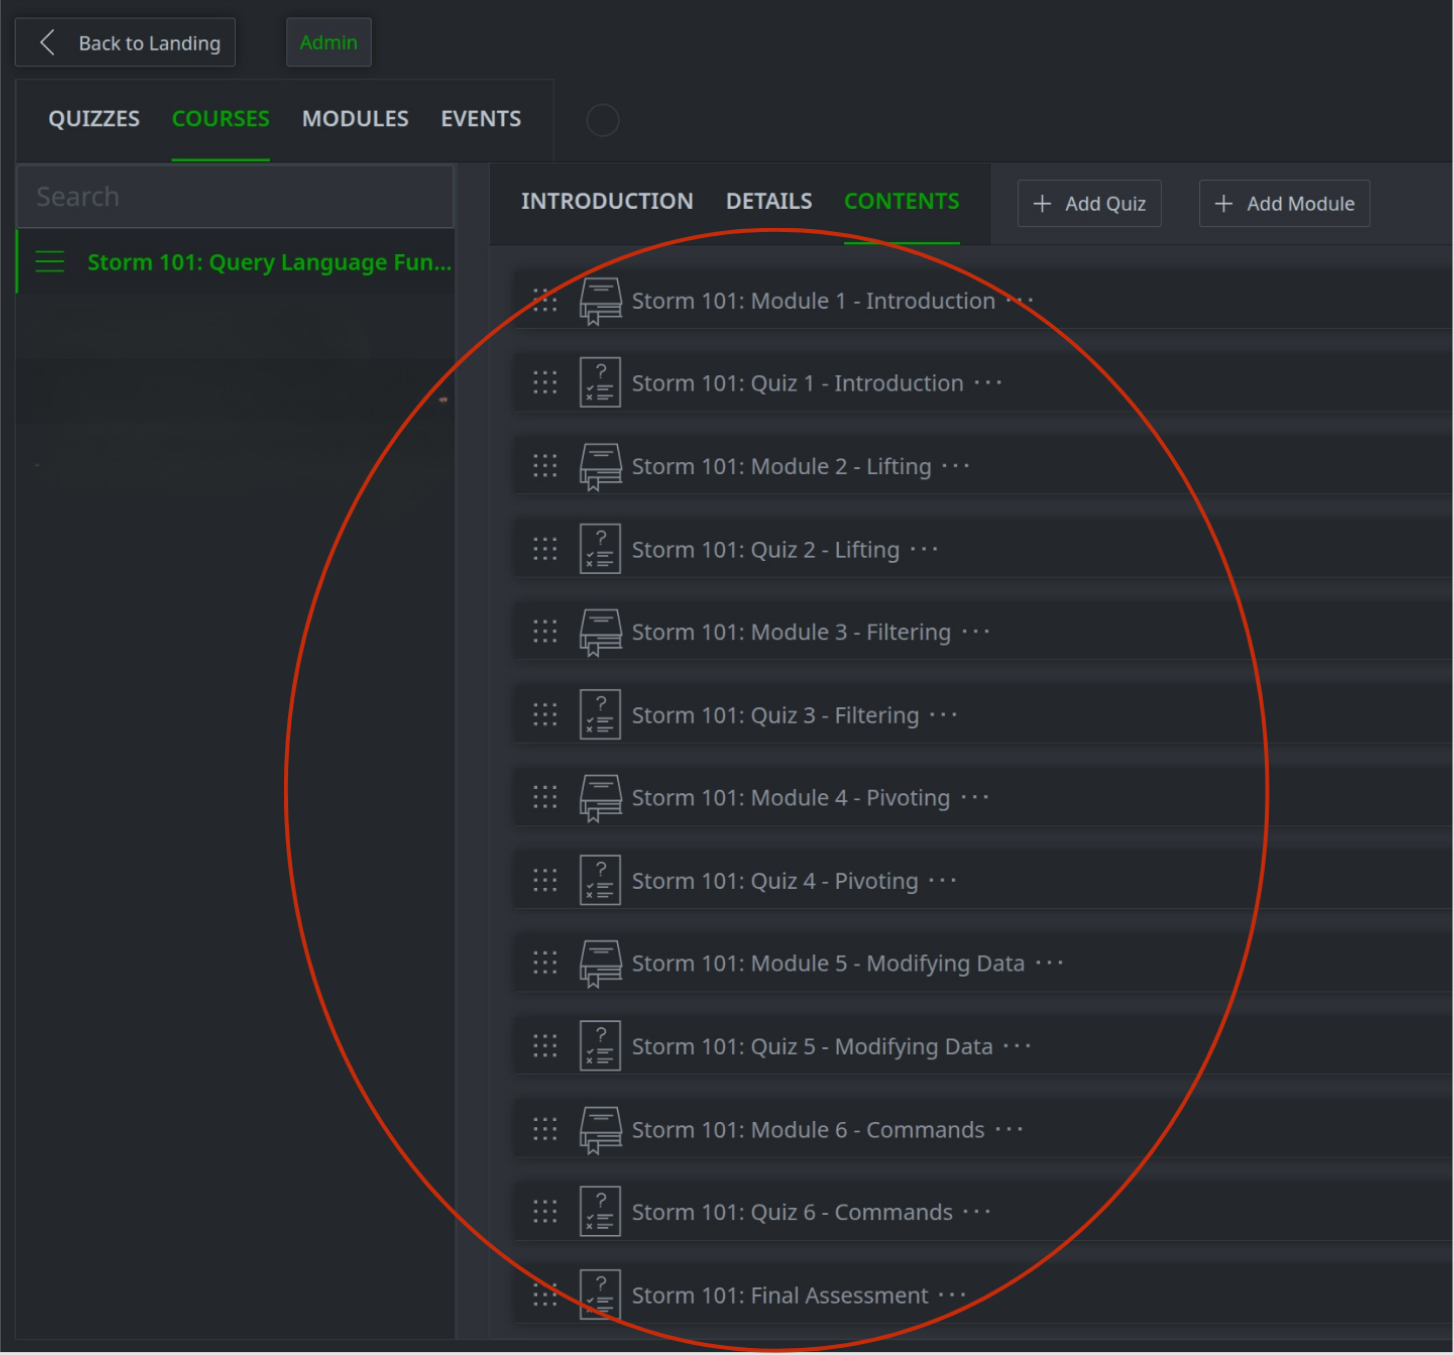Click the hamburger icon beside Storm 101 course
Image resolution: width=1454 pixels, height=1355 pixels.
pyautogui.click(x=50, y=262)
